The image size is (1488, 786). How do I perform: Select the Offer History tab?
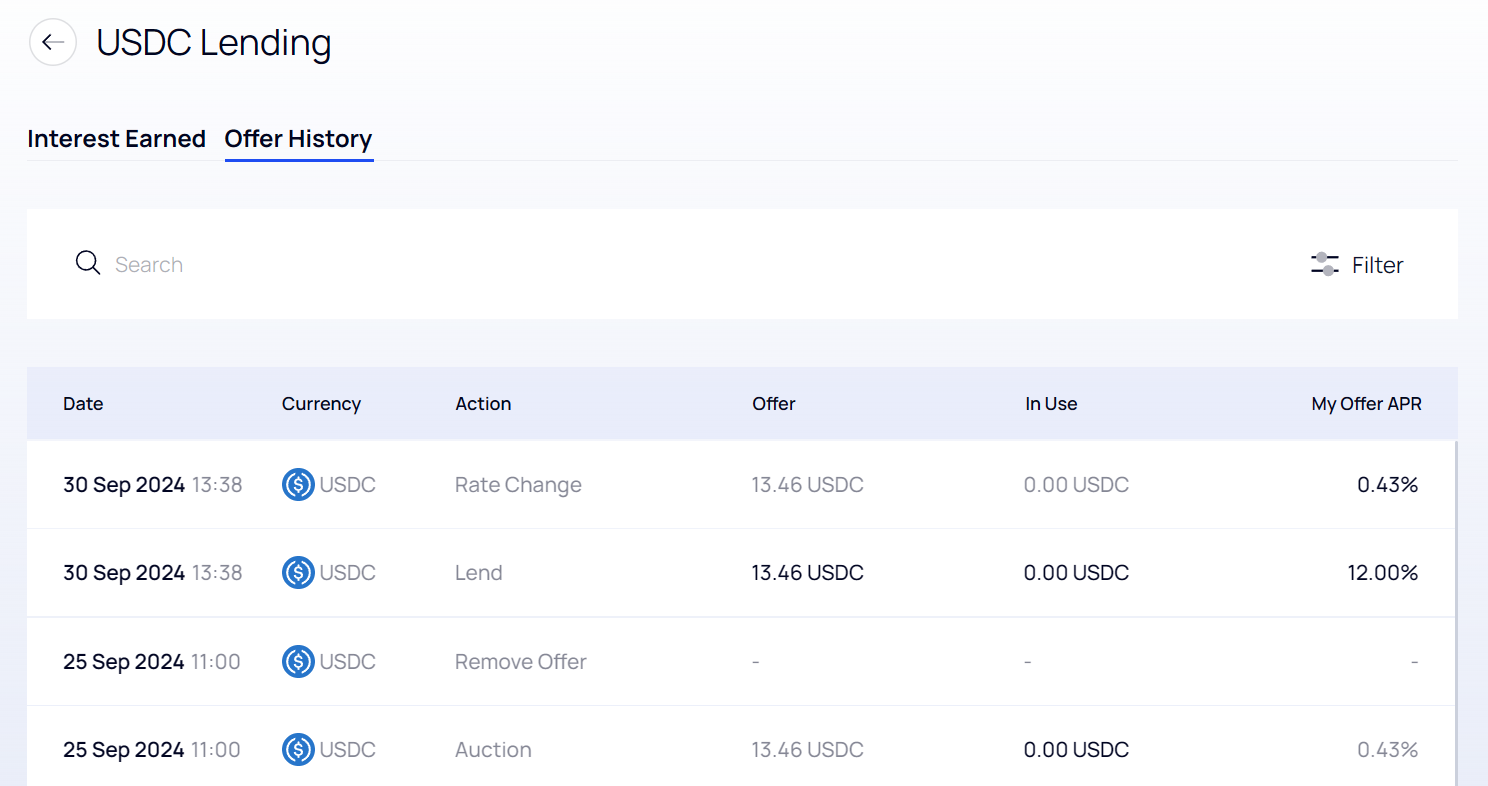coord(298,139)
